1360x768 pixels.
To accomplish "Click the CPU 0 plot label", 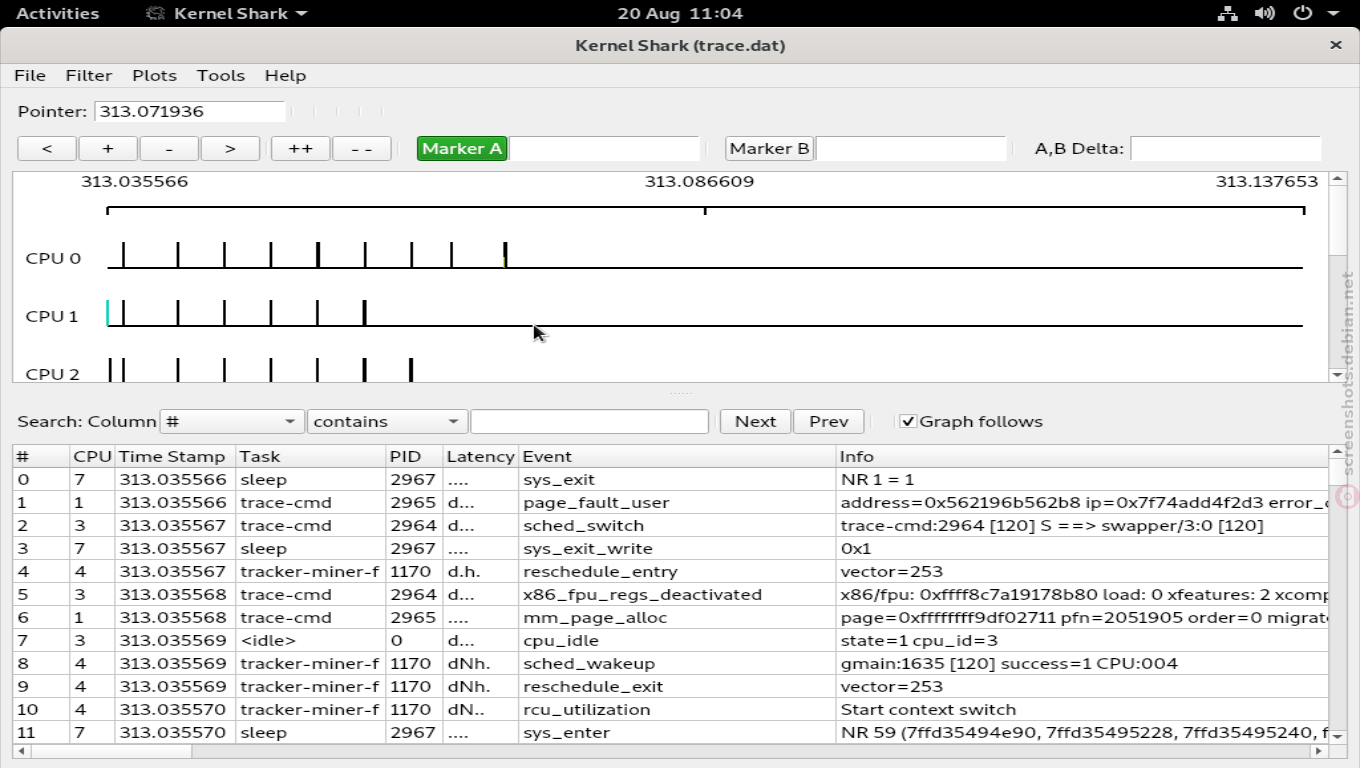I will click(x=53, y=259).
